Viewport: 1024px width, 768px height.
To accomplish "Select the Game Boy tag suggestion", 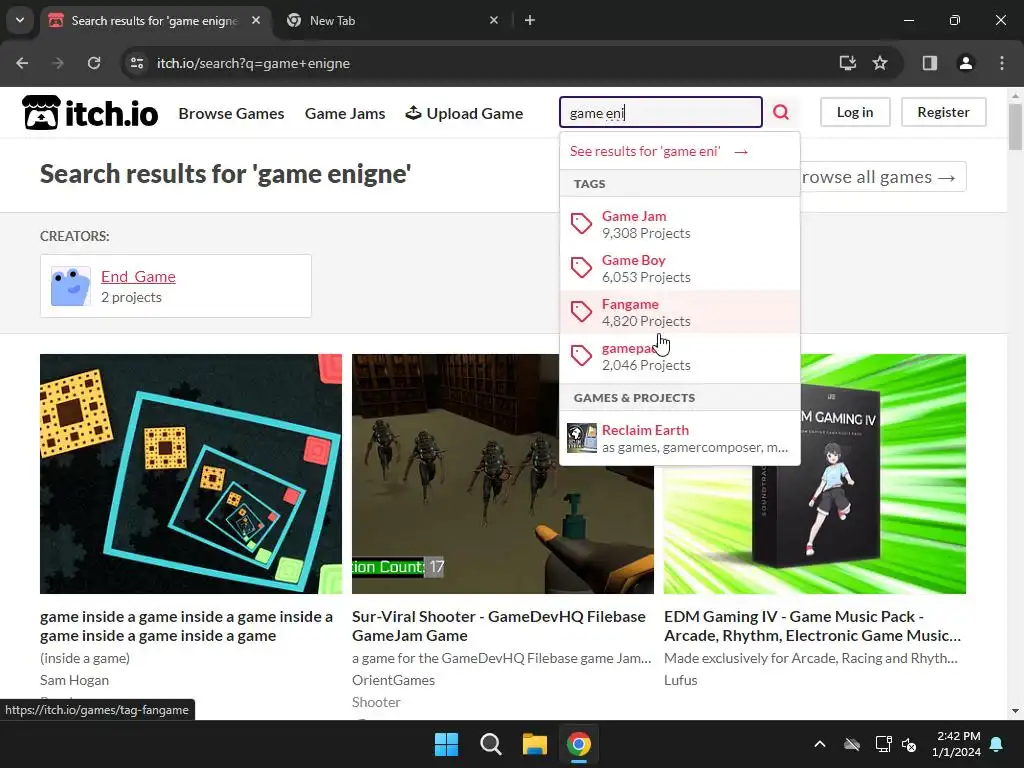I will pyautogui.click(x=679, y=268).
